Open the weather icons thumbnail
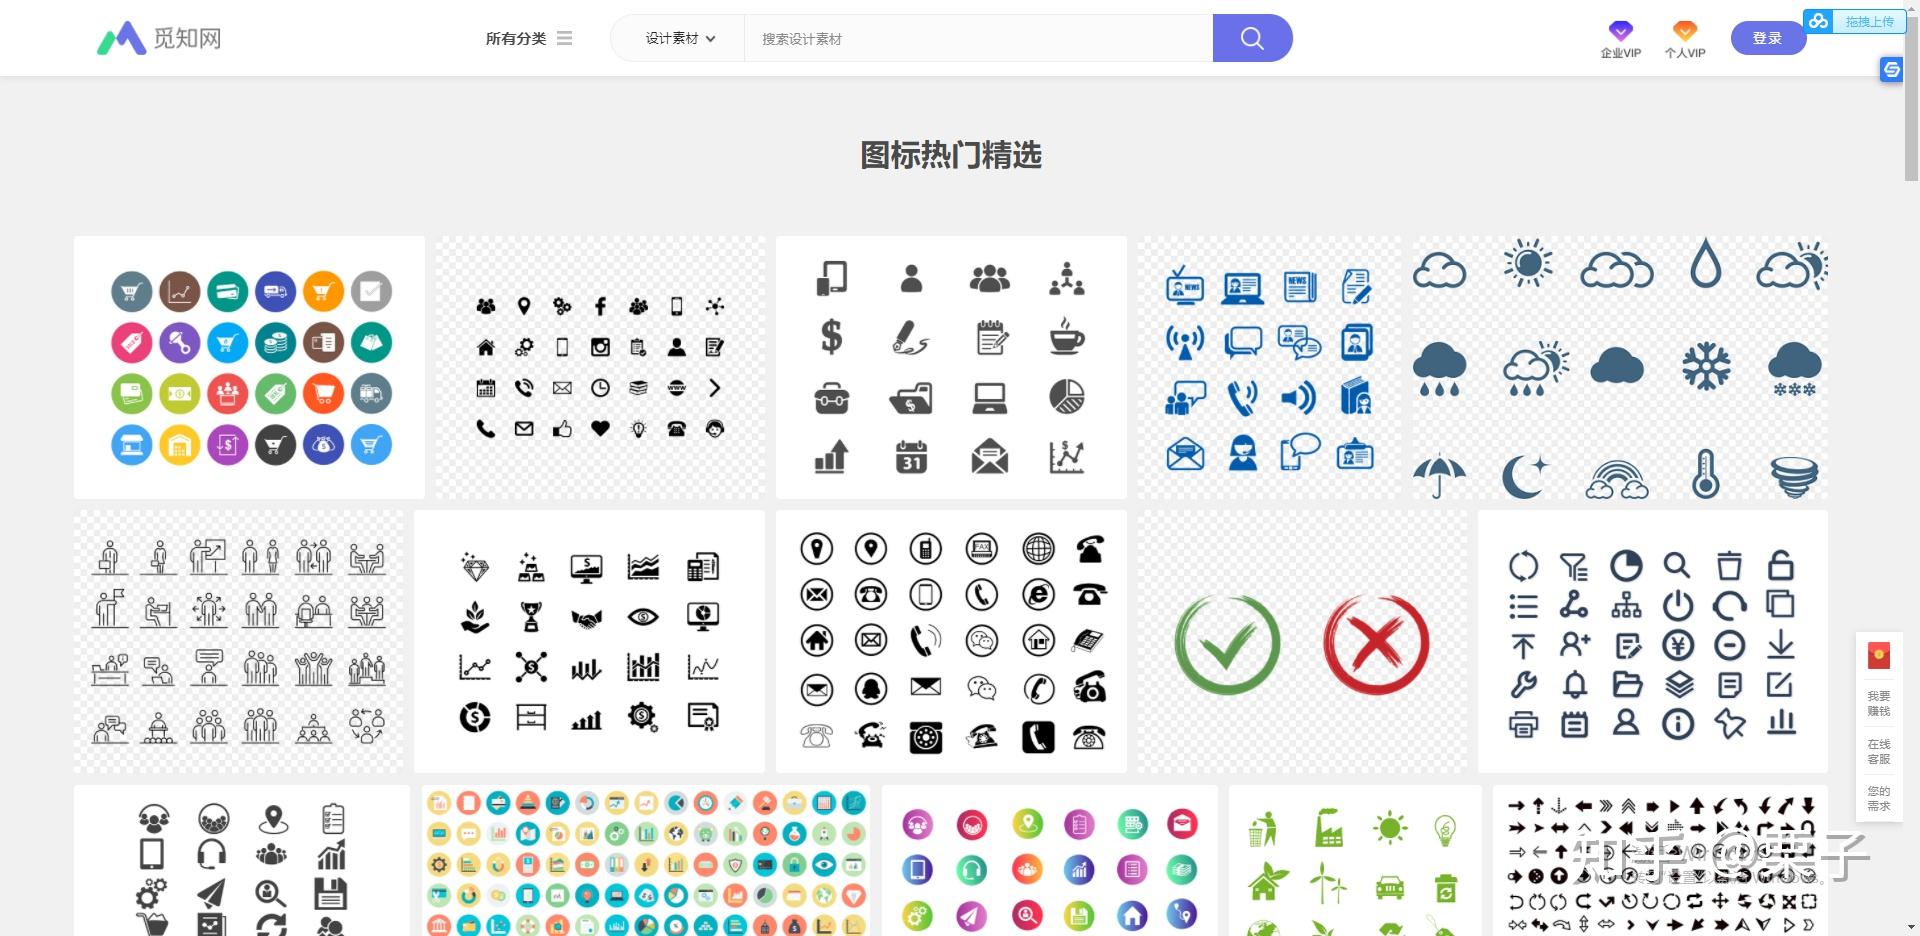This screenshot has width=1920, height=936. click(1619, 367)
